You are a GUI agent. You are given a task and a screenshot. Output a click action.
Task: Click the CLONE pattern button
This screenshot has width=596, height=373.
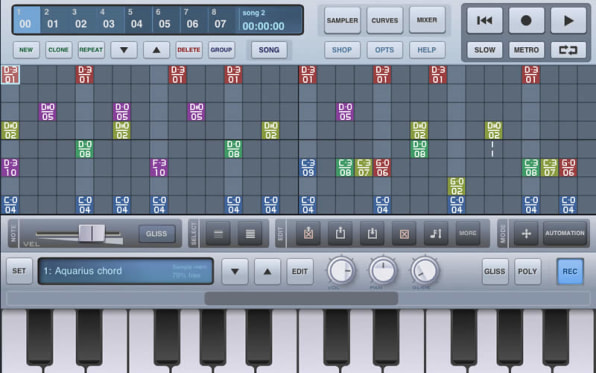click(x=59, y=50)
